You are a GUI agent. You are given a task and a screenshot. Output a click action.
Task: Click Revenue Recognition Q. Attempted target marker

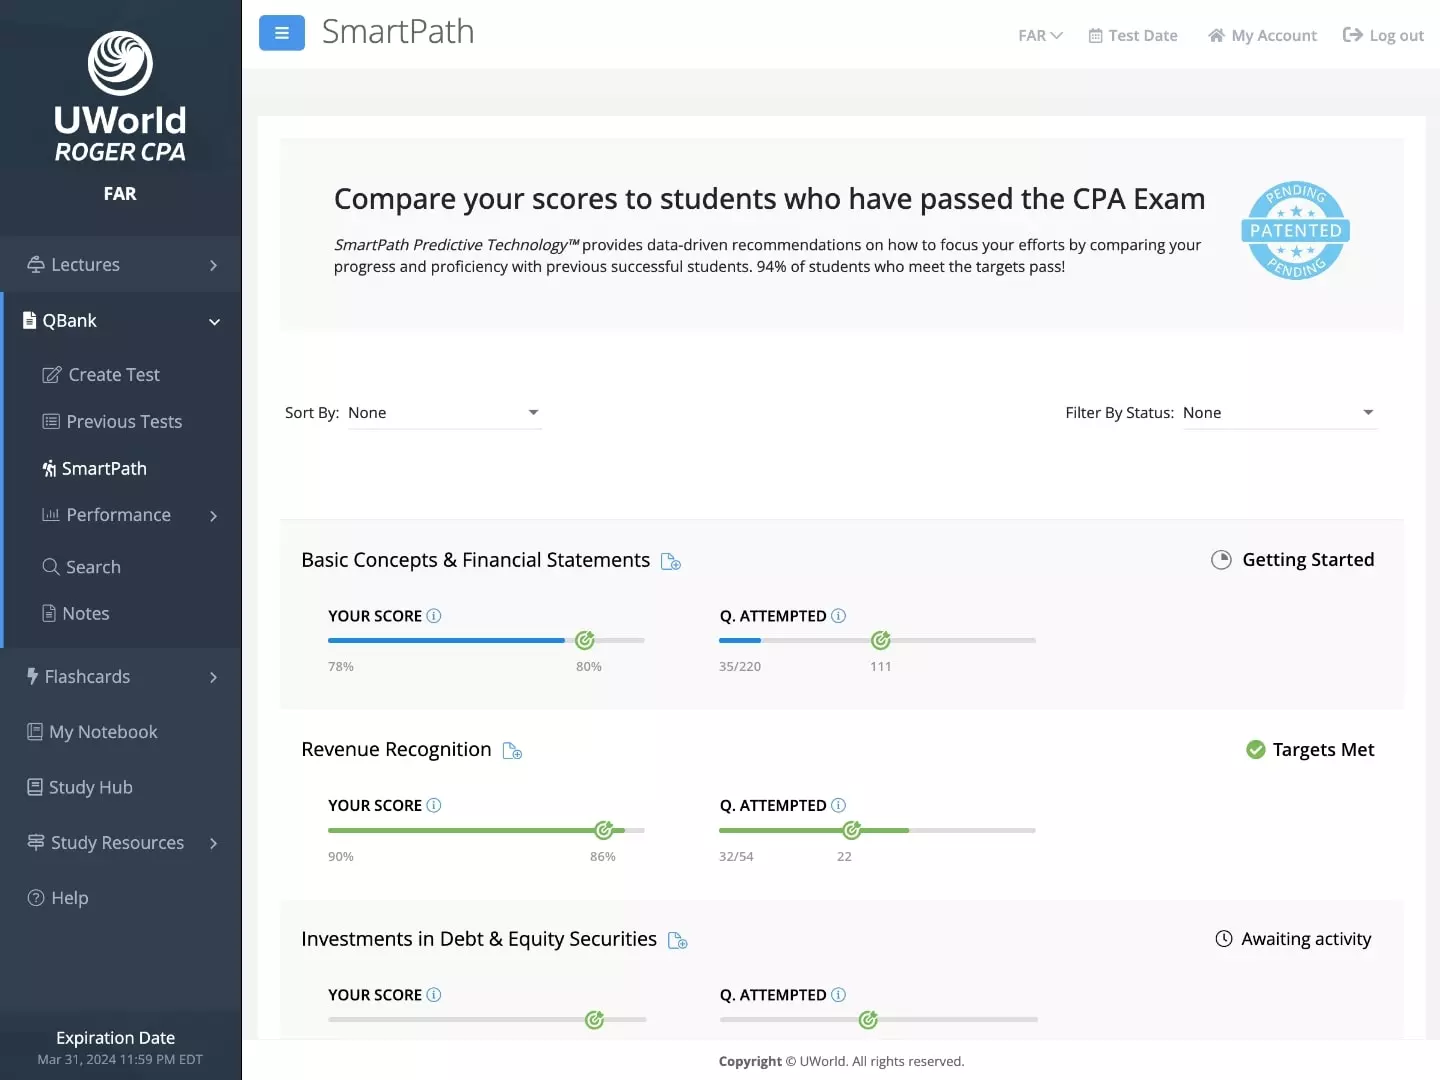coord(852,830)
